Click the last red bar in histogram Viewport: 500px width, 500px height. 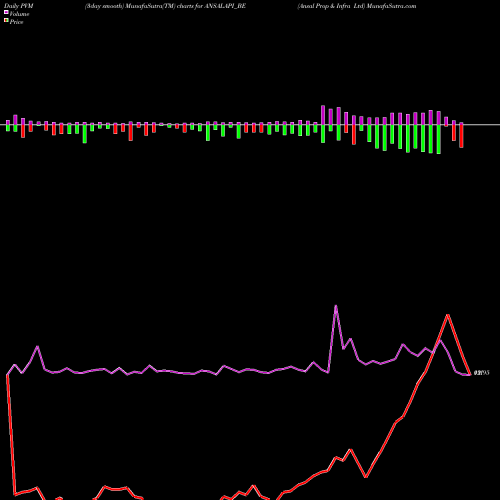[461, 135]
